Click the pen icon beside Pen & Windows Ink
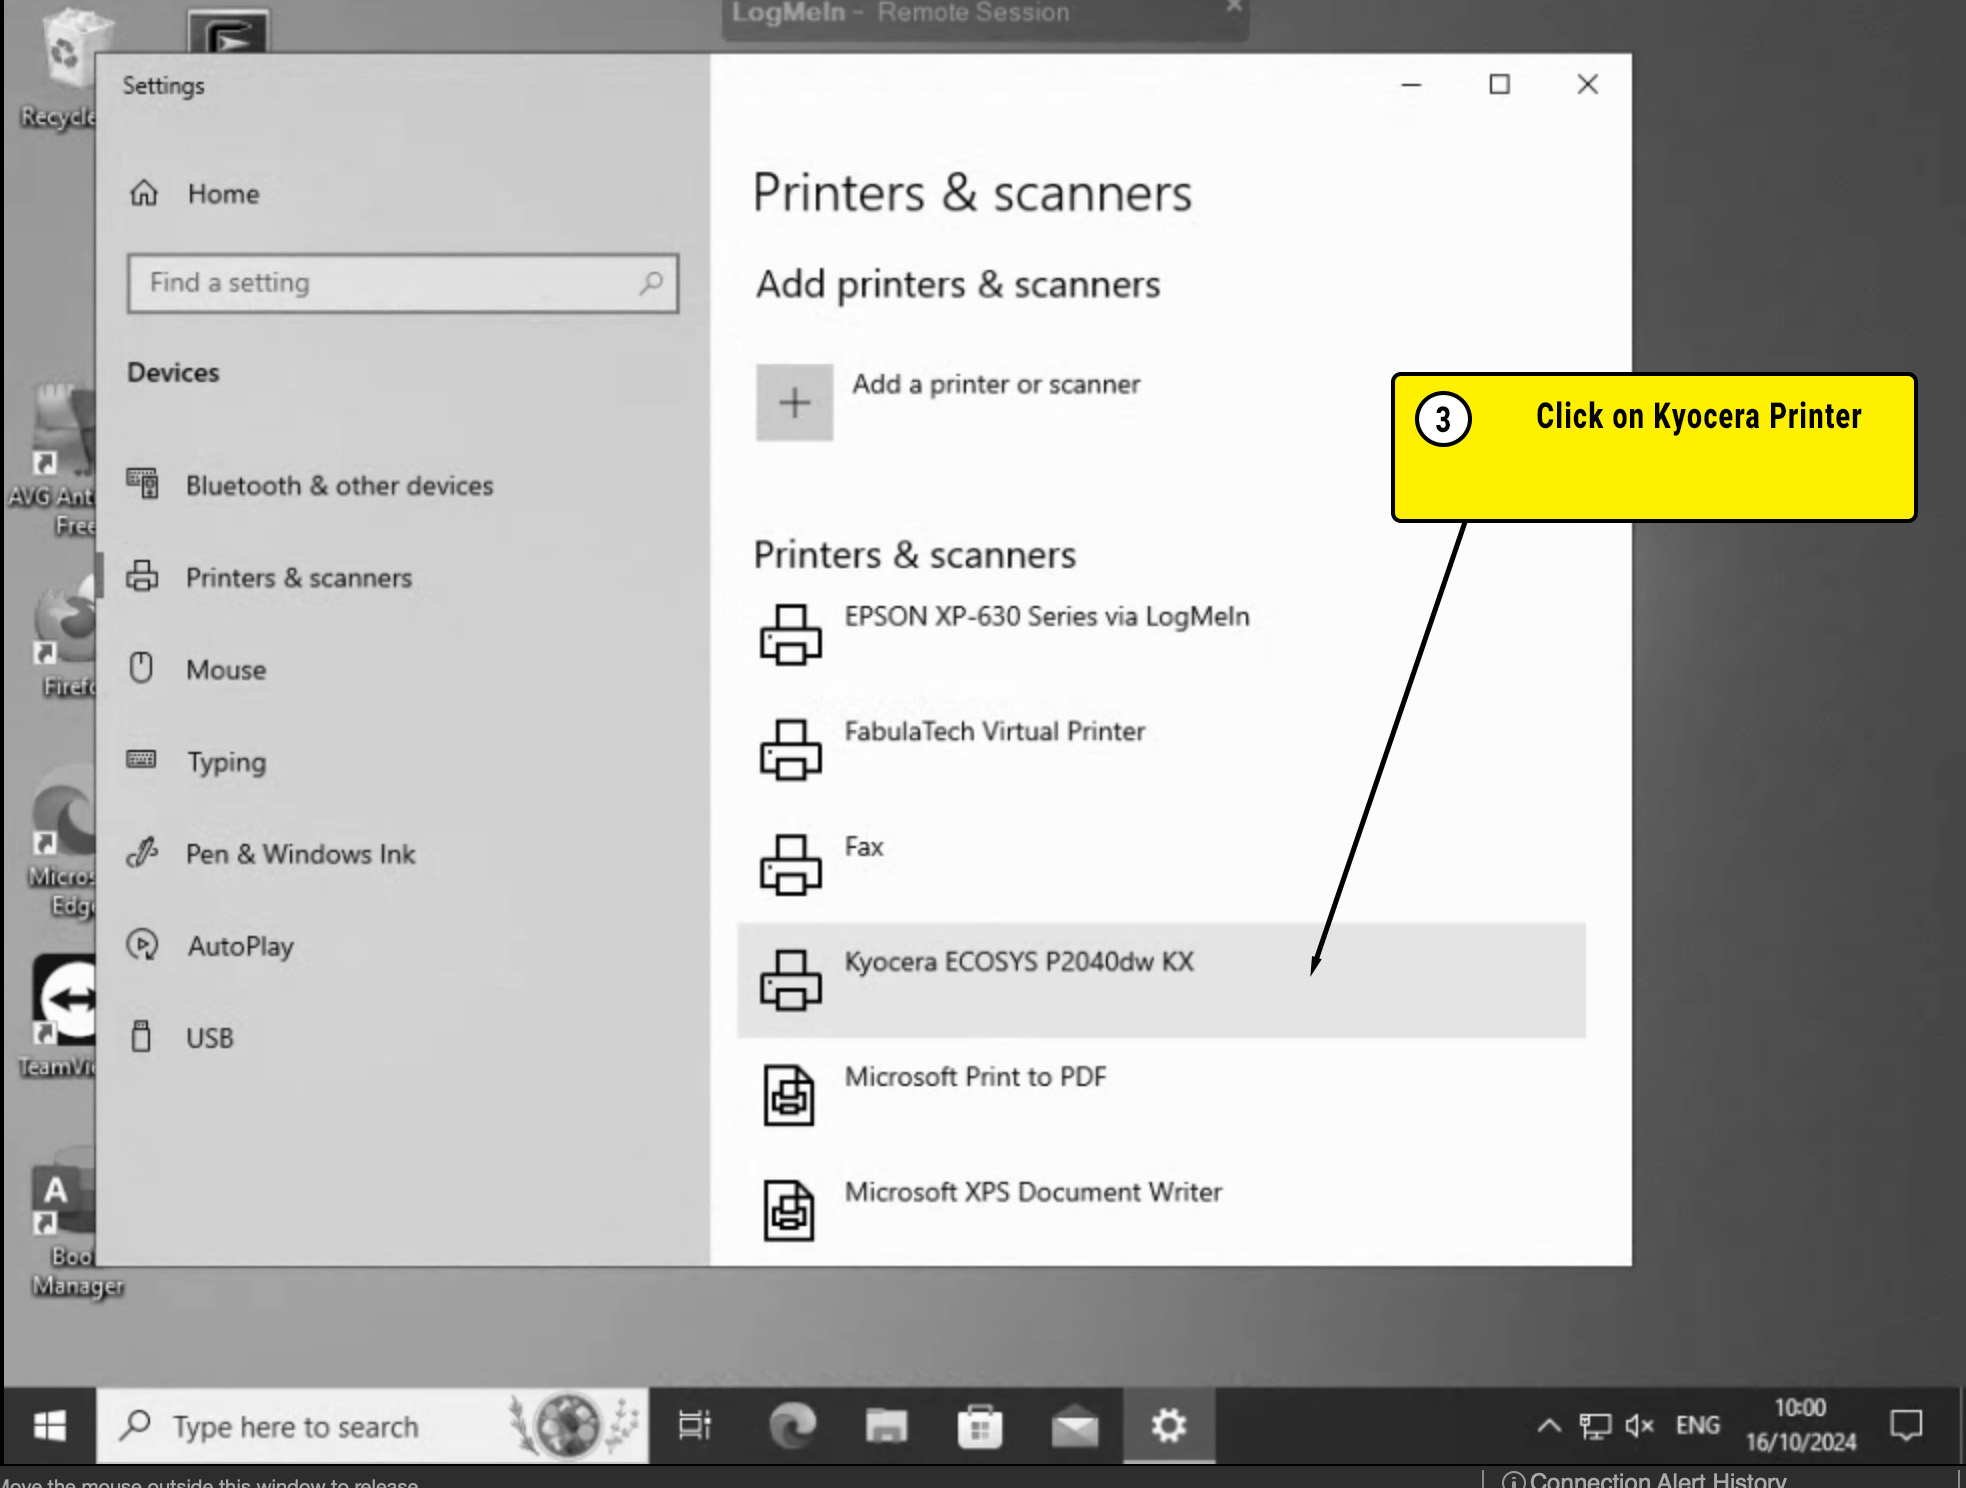Viewport: 1966px width, 1488px height. click(x=142, y=853)
